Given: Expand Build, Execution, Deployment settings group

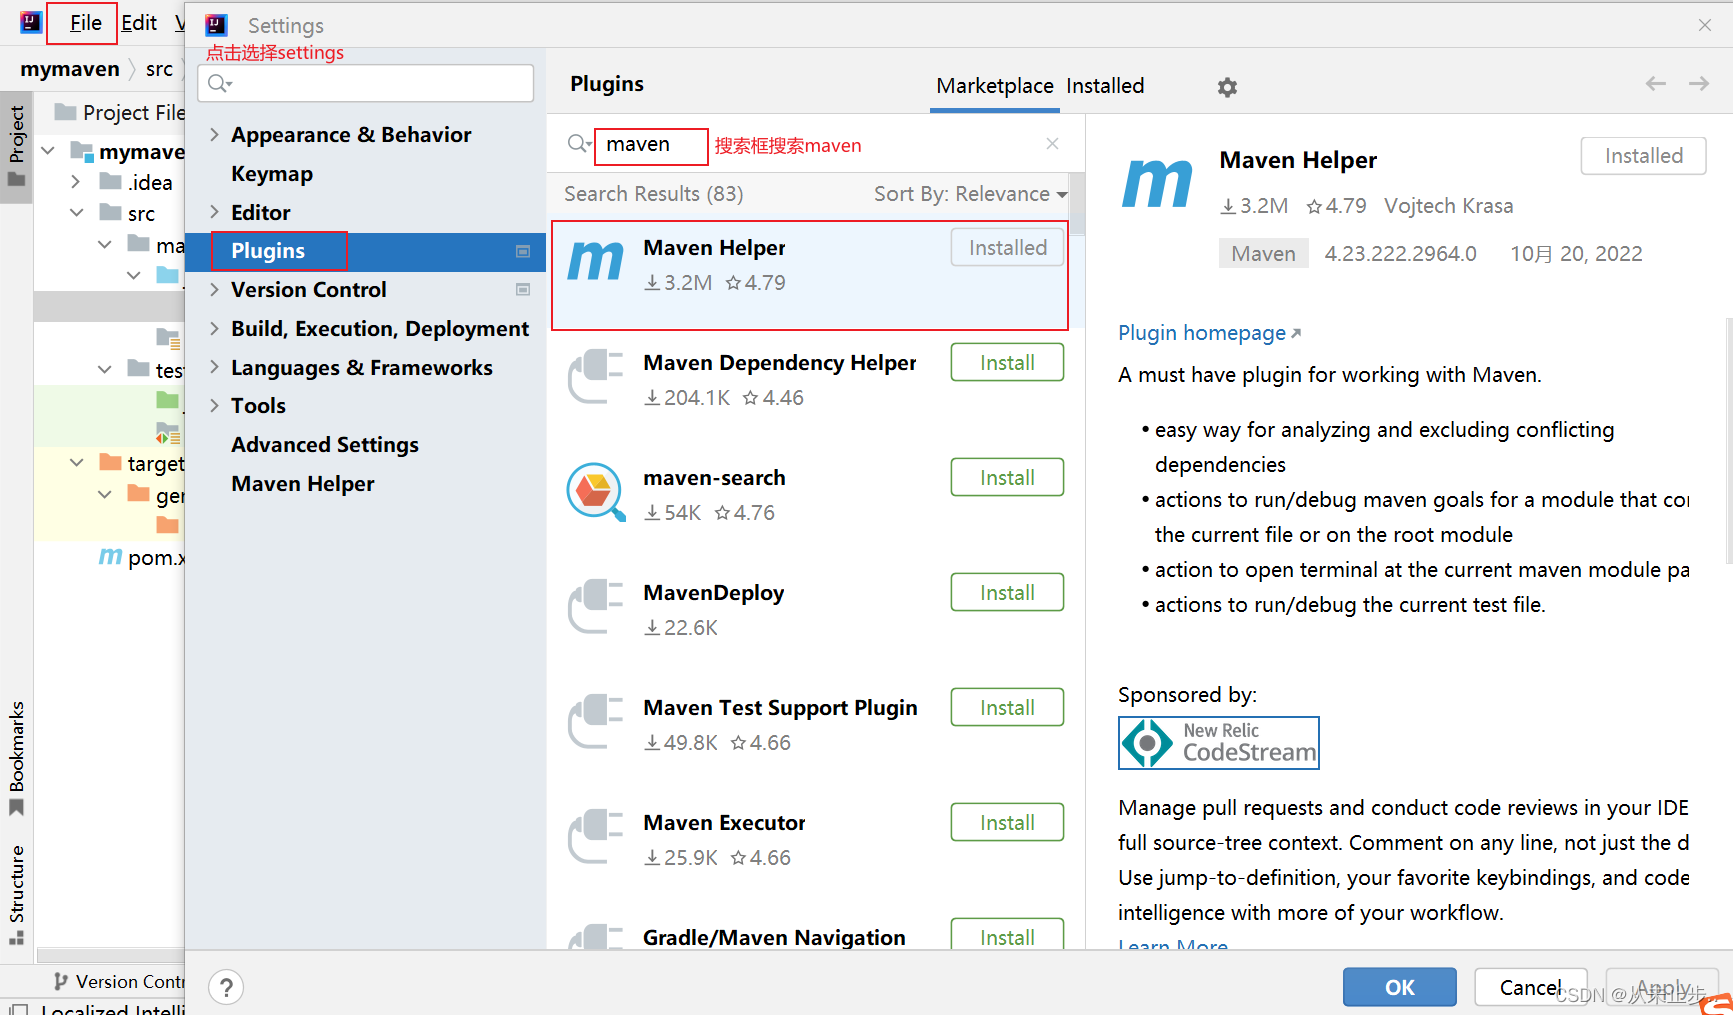Looking at the screenshot, I should 214,328.
